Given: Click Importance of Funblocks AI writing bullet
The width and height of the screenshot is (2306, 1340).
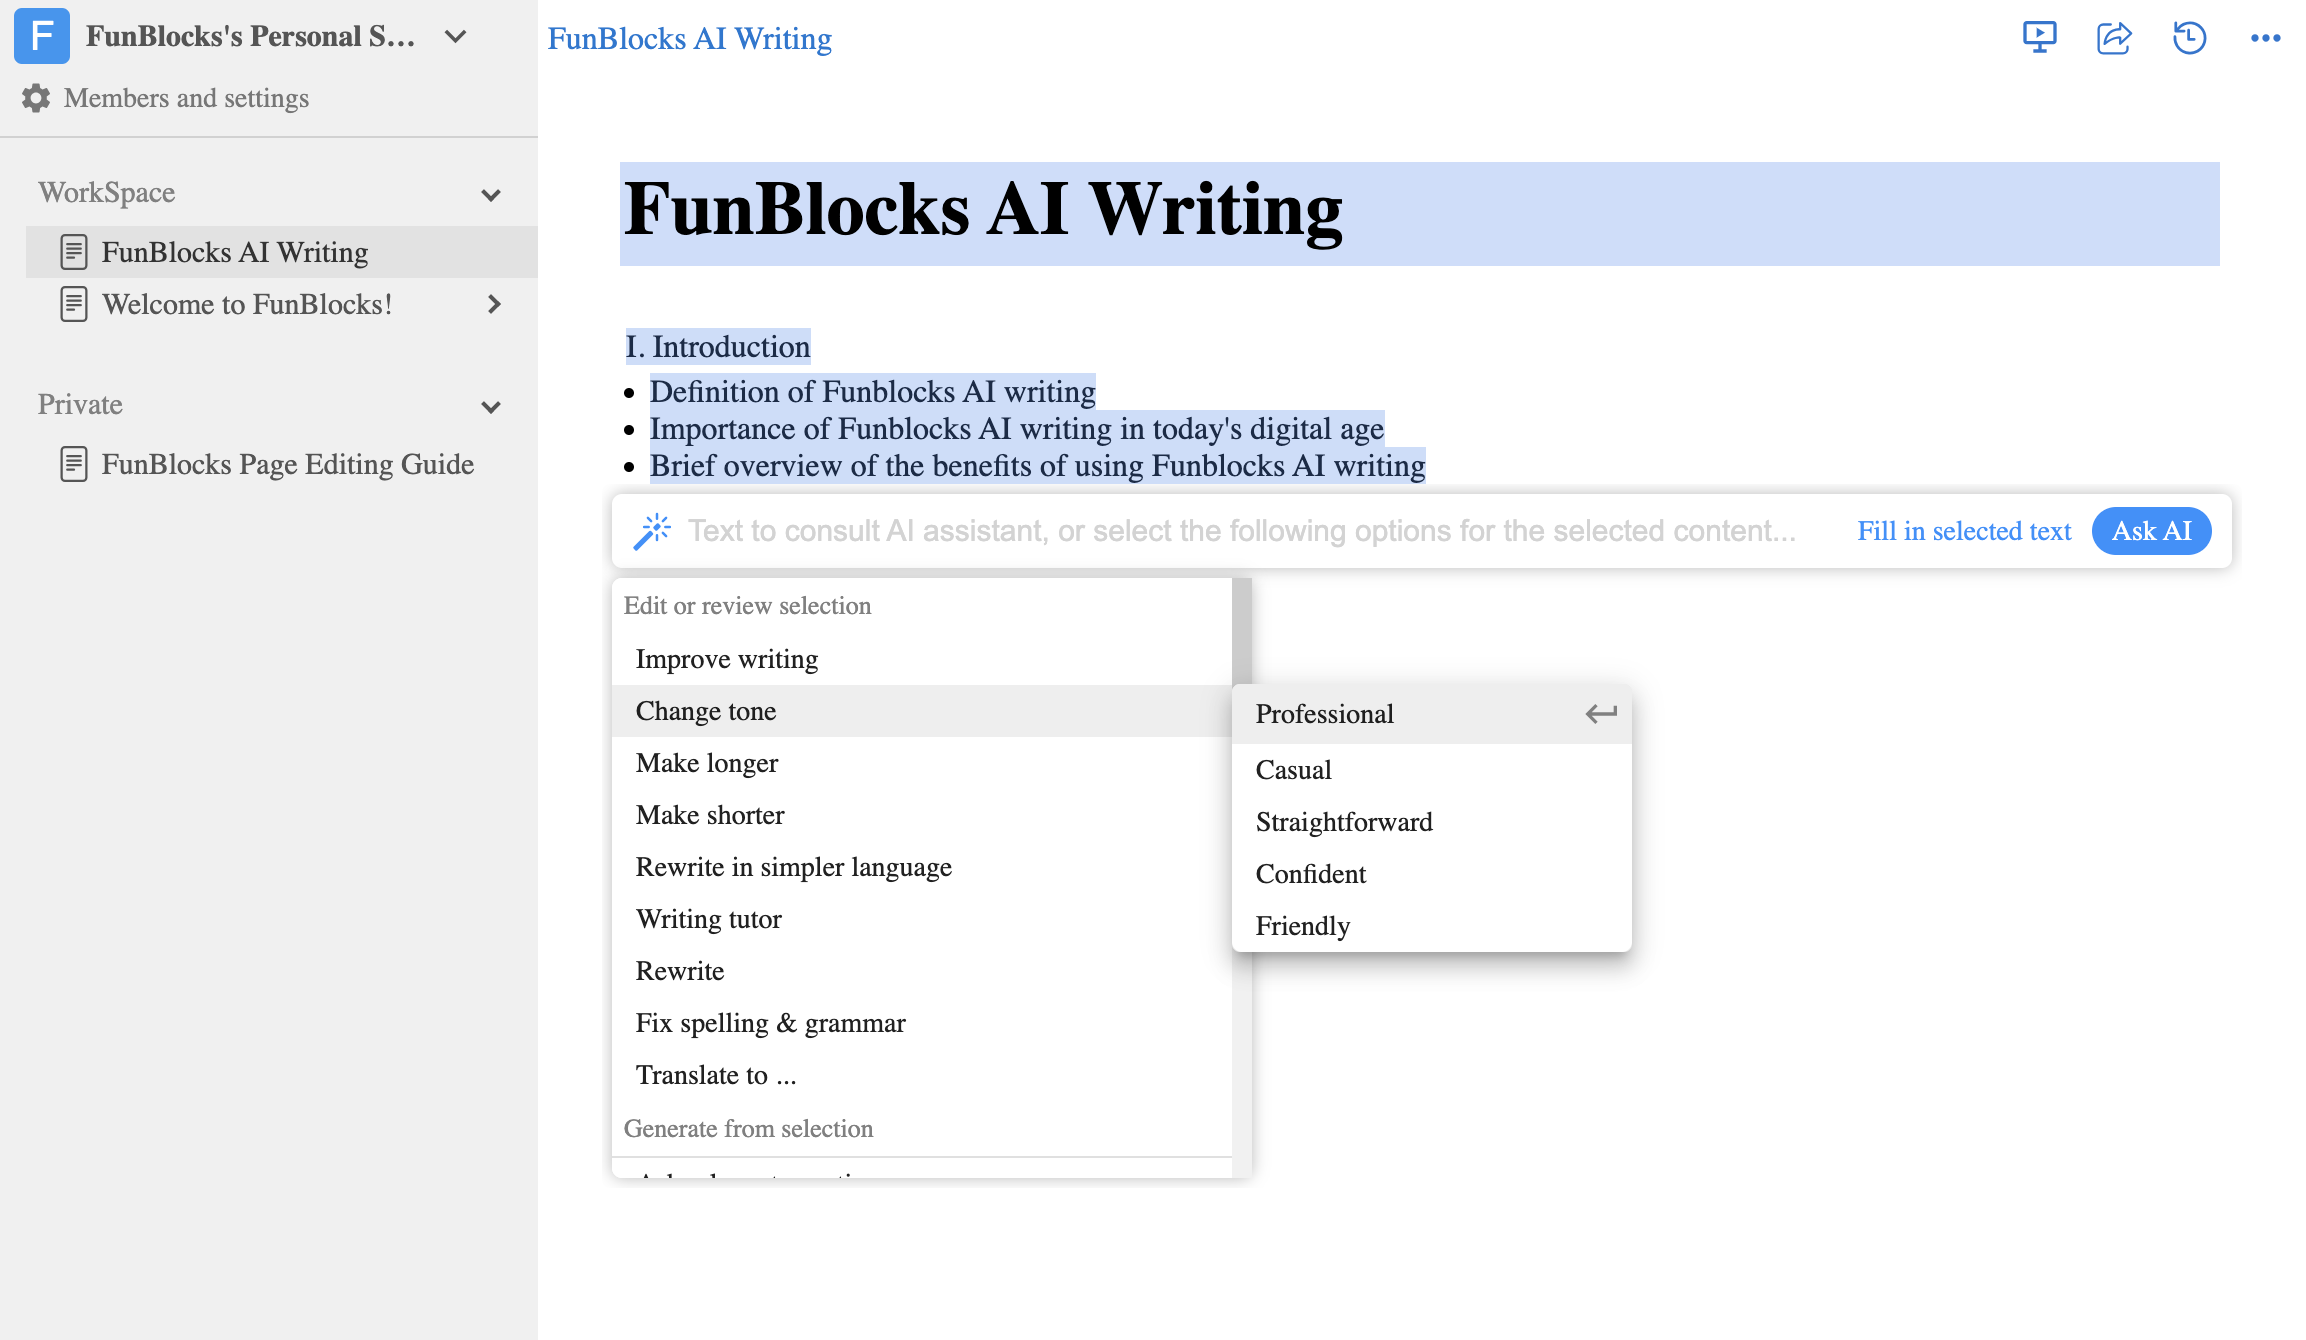Looking at the screenshot, I should coord(1017,429).
